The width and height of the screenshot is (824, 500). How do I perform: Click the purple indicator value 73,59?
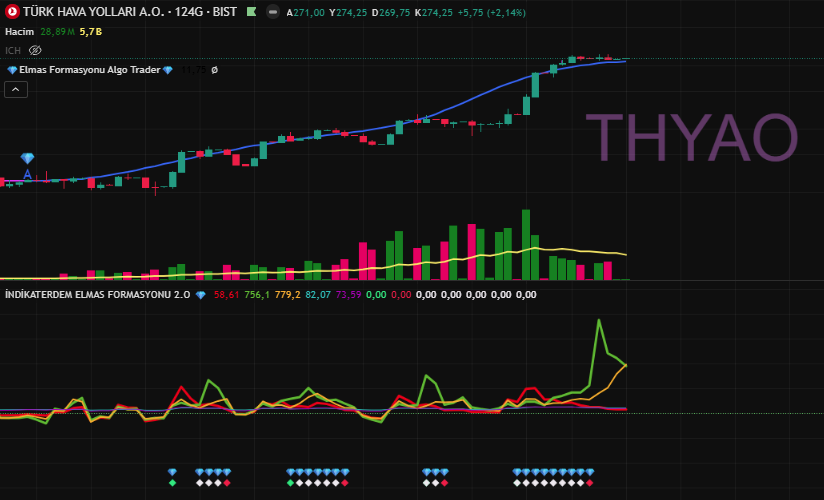click(x=348, y=295)
